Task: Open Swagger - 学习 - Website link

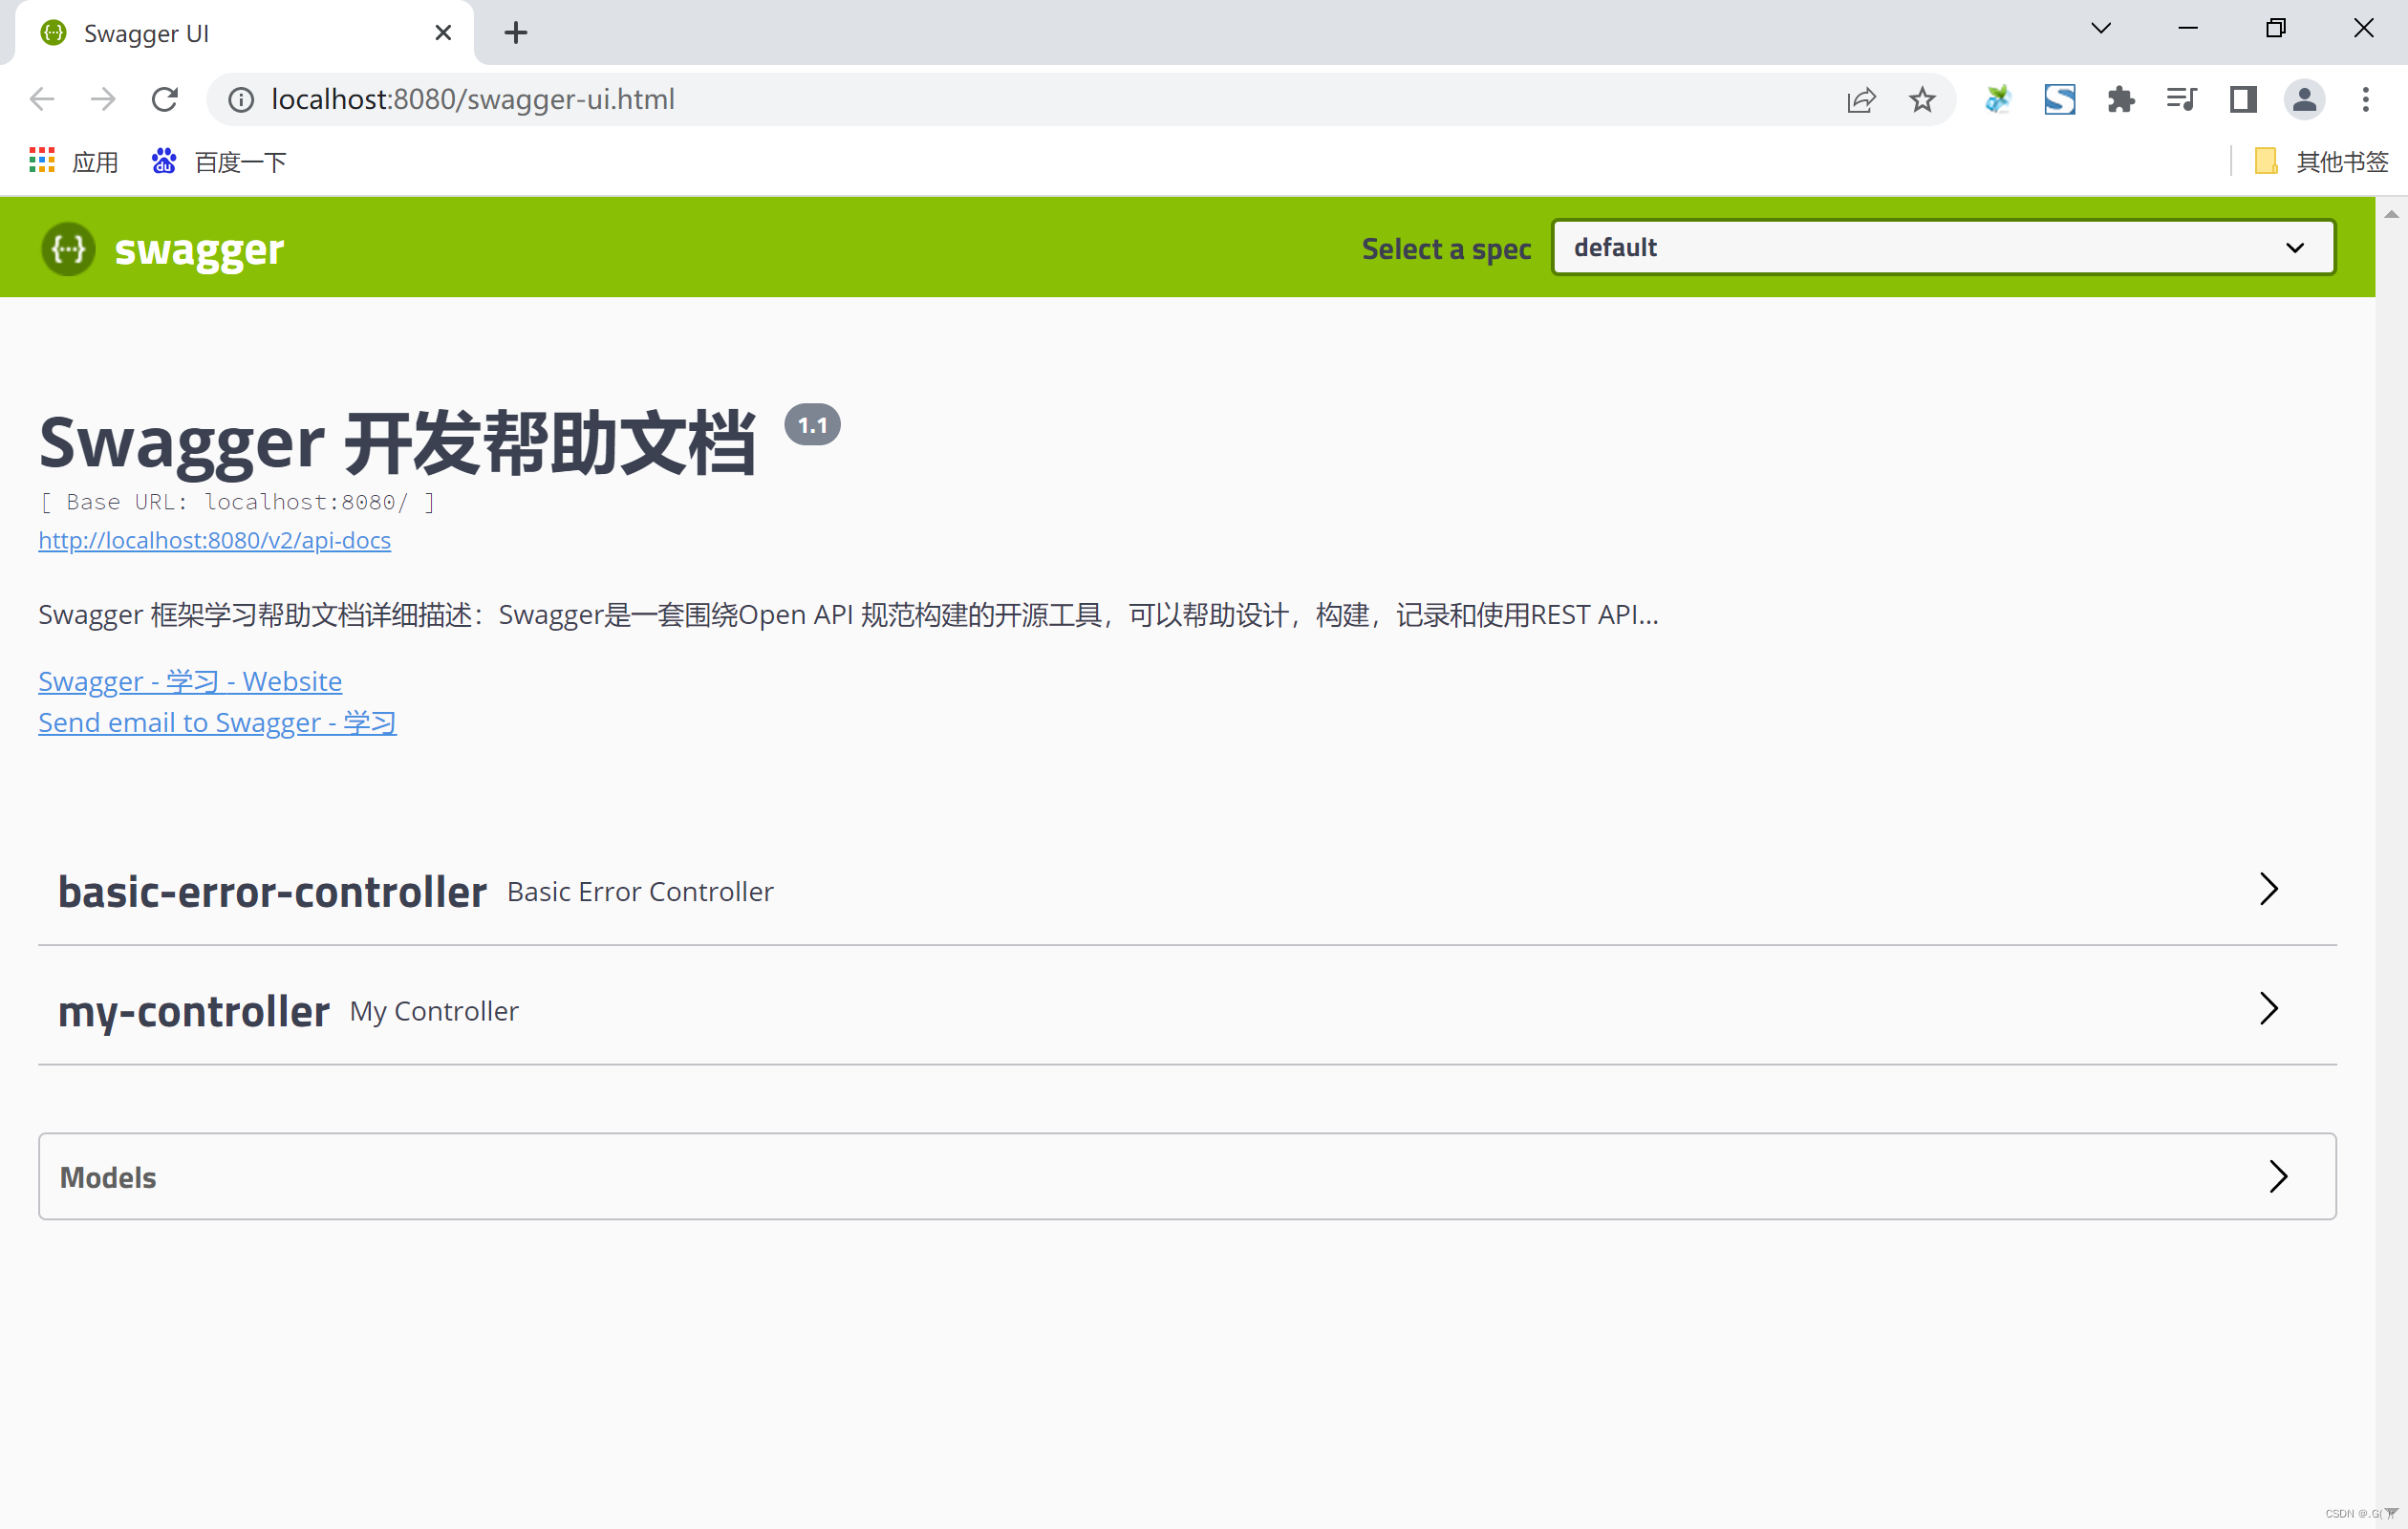Action: pyautogui.click(x=190, y=681)
